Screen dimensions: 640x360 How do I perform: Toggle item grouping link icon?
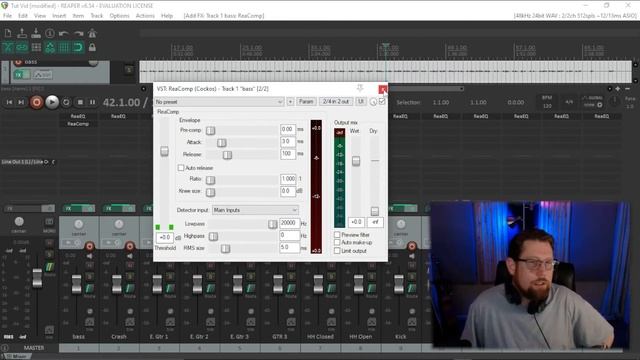tap(22, 47)
